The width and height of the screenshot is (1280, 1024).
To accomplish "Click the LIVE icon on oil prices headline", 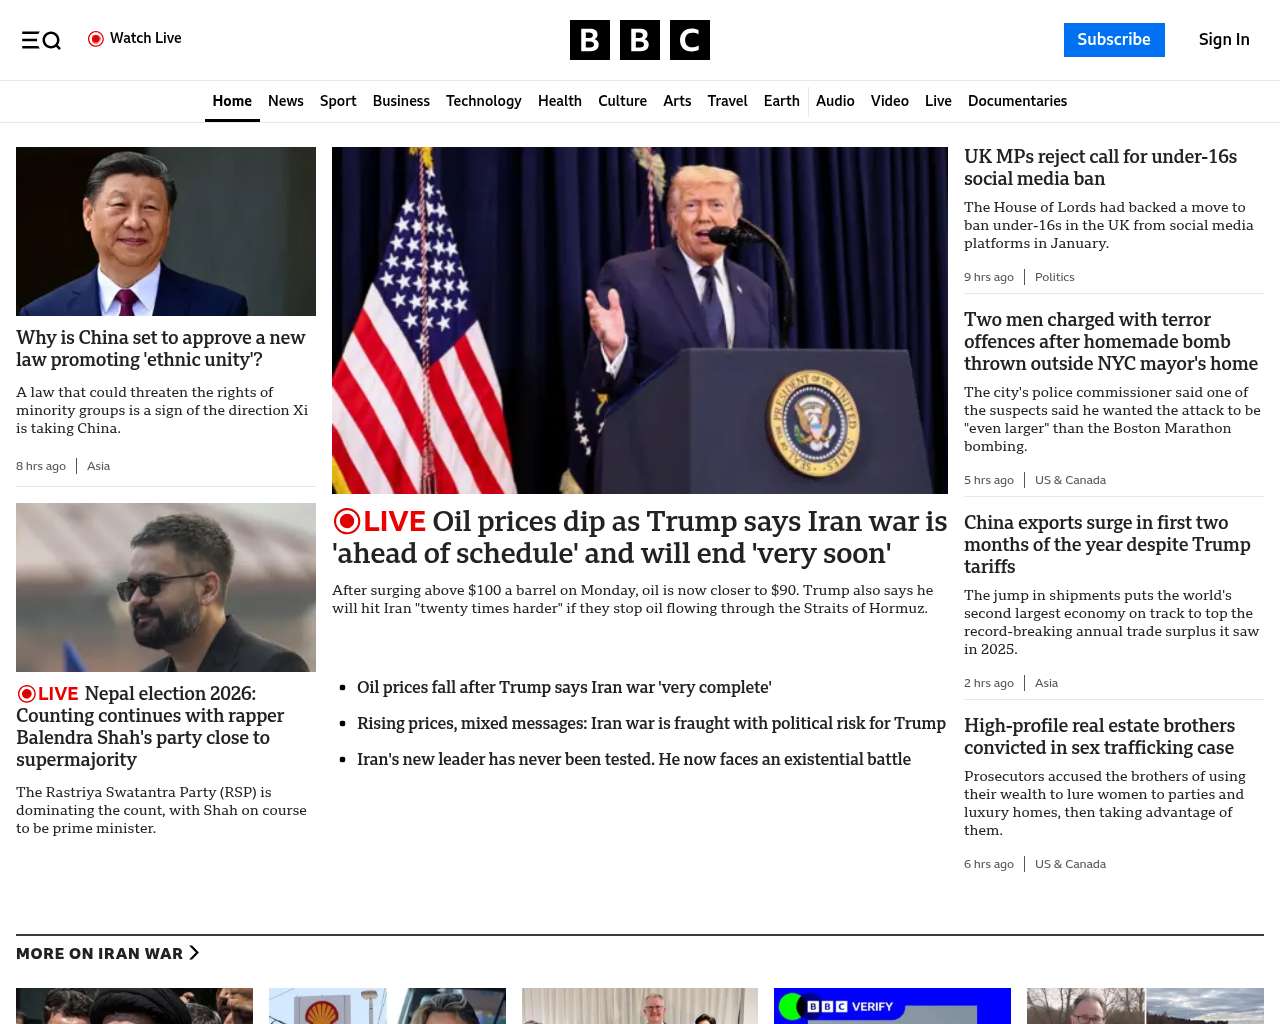I will 379,521.
